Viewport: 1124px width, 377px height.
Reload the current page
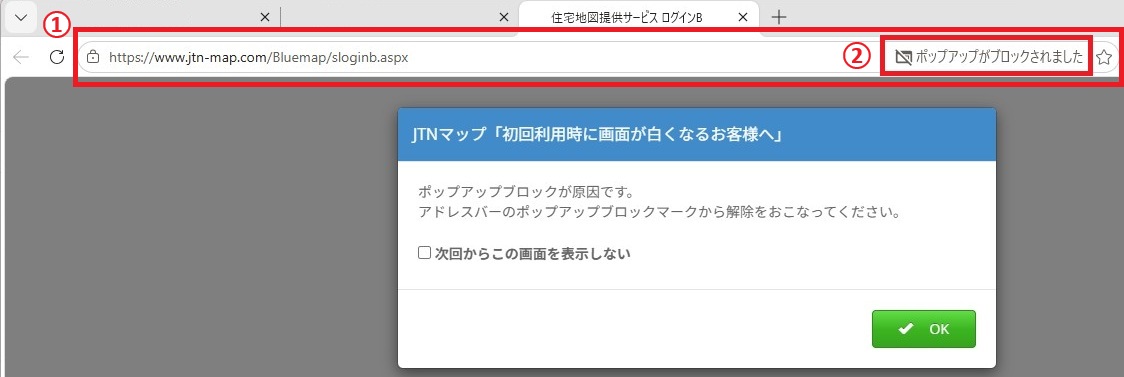57,57
